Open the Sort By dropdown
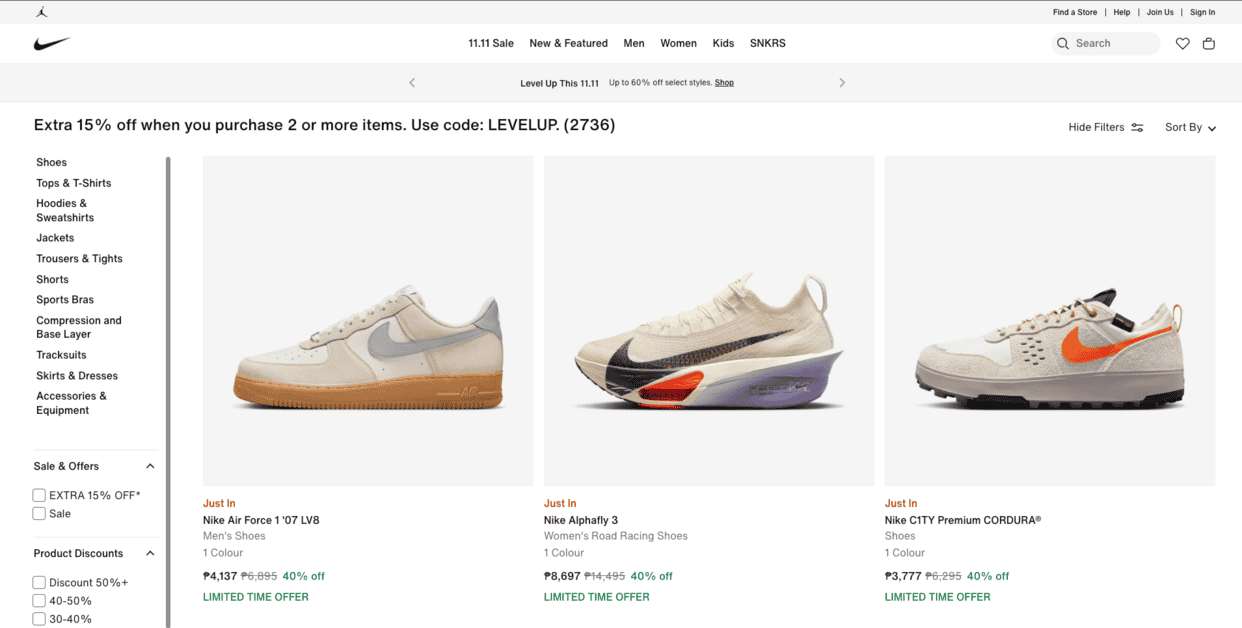1242x628 pixels. point(1190,128)
